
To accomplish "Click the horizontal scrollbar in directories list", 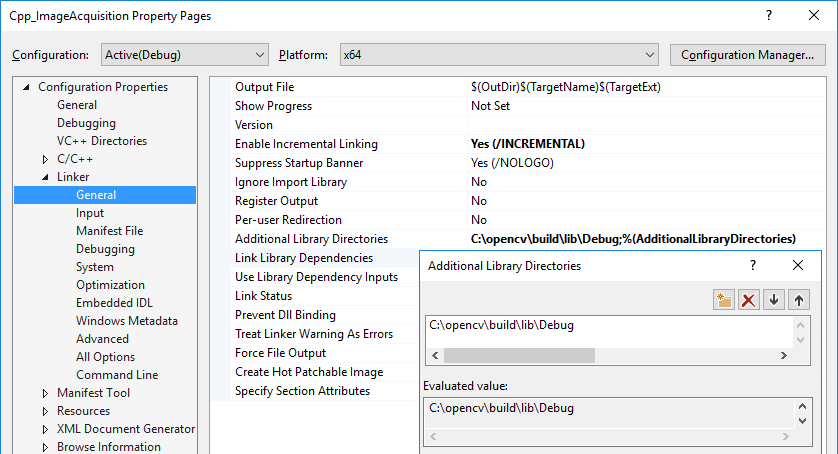I will coord(519,355).
